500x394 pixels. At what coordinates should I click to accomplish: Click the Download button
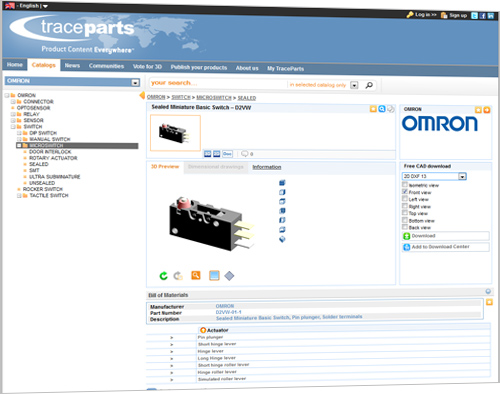(x=446, y=236)
